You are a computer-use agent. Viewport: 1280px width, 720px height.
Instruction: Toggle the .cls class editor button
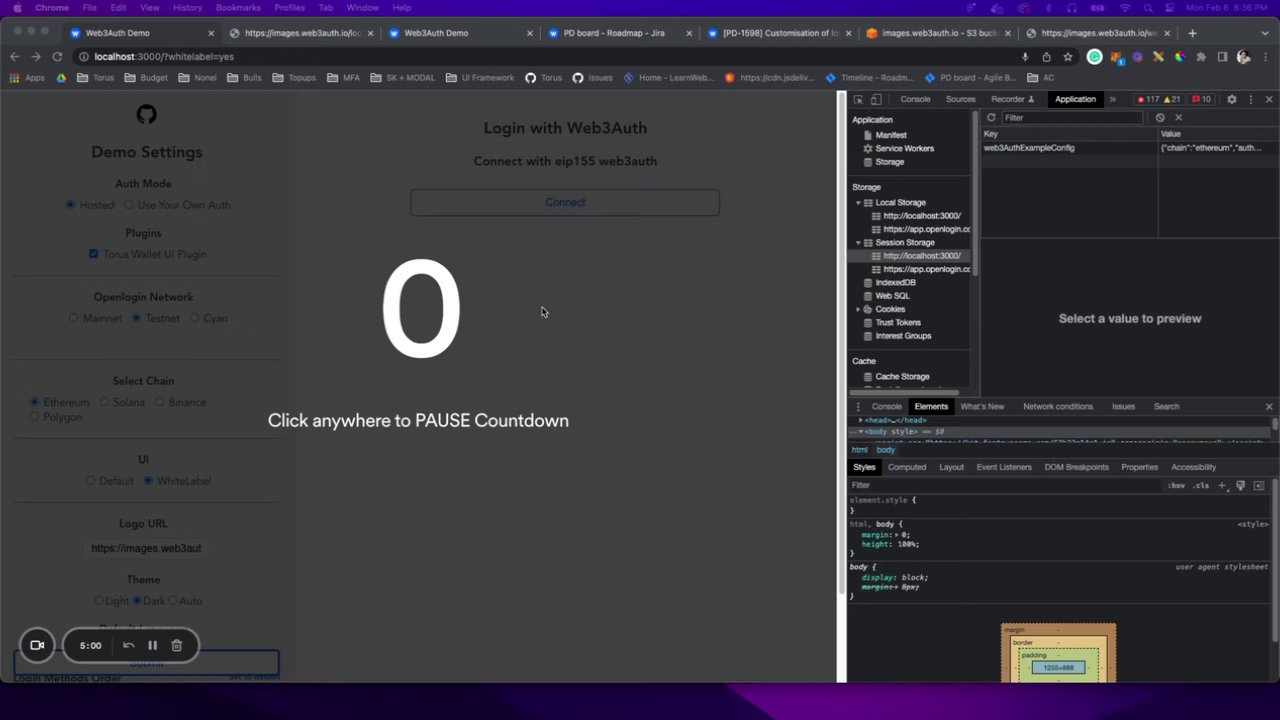tap(1201, 485)
